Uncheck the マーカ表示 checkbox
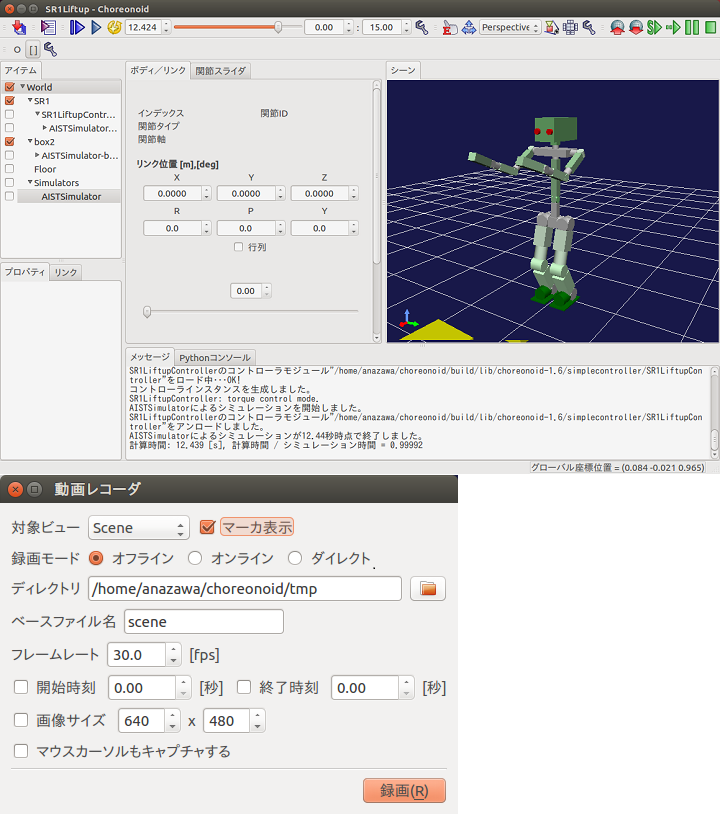Image resolution: width=720 pixels, height=814 pixels. click(208, 527)
